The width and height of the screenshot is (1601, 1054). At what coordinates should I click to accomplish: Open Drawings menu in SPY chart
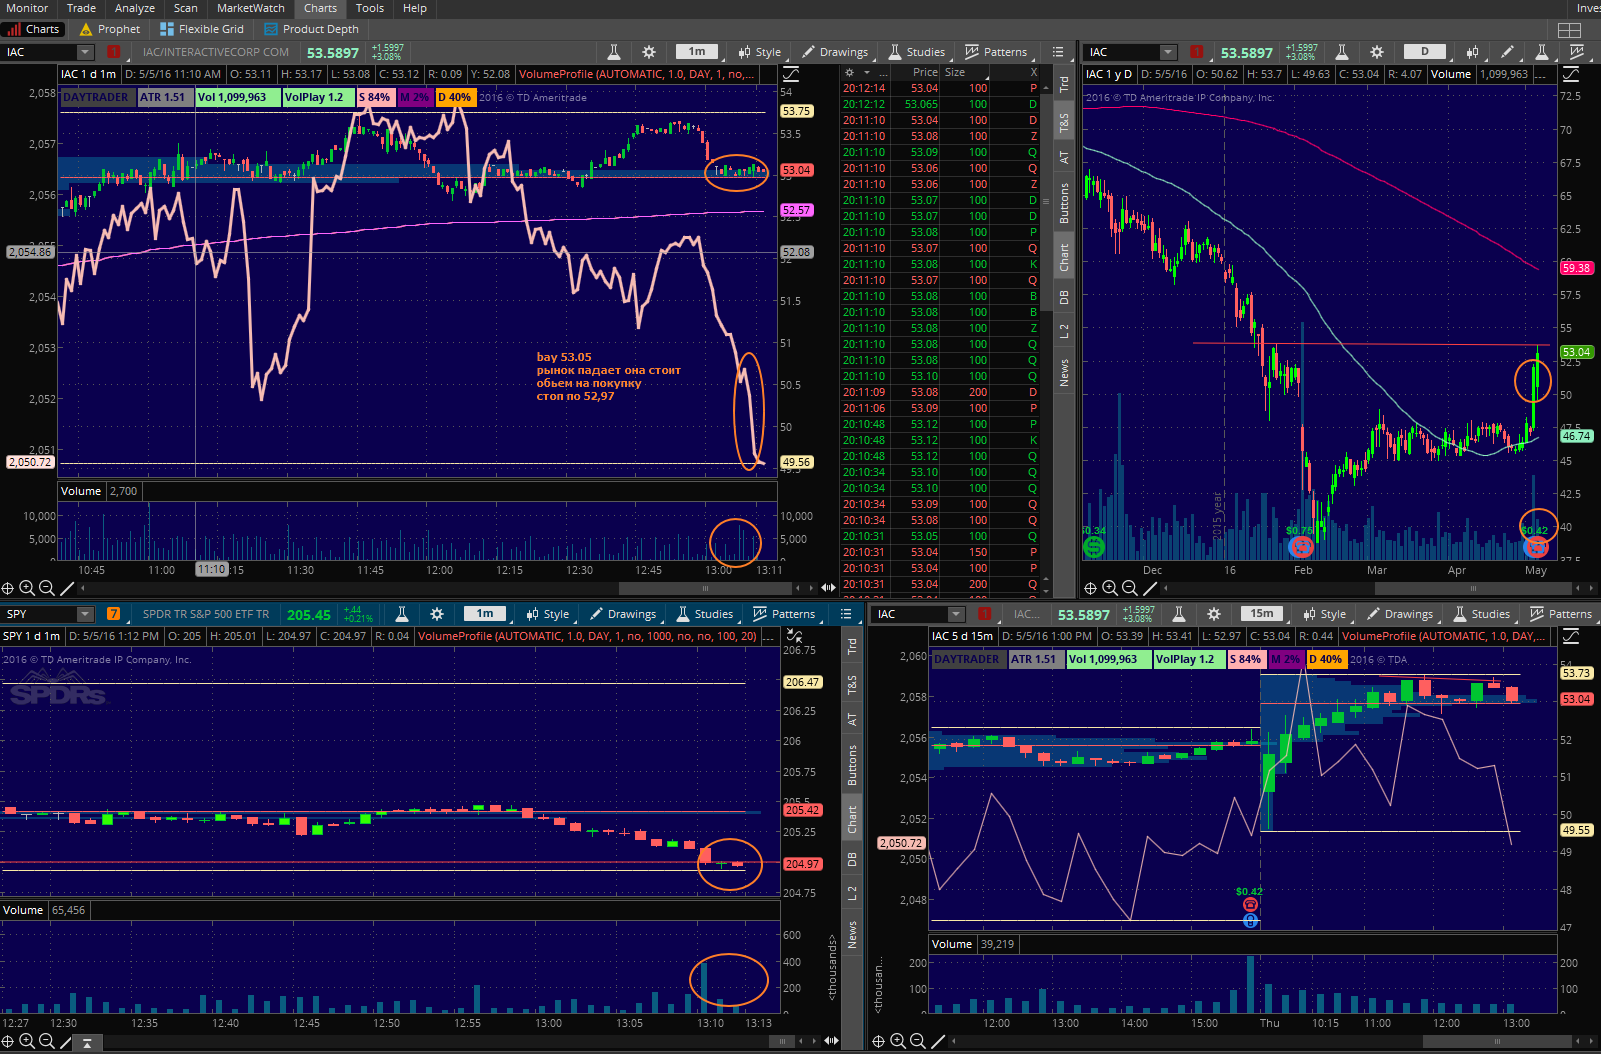623,614
